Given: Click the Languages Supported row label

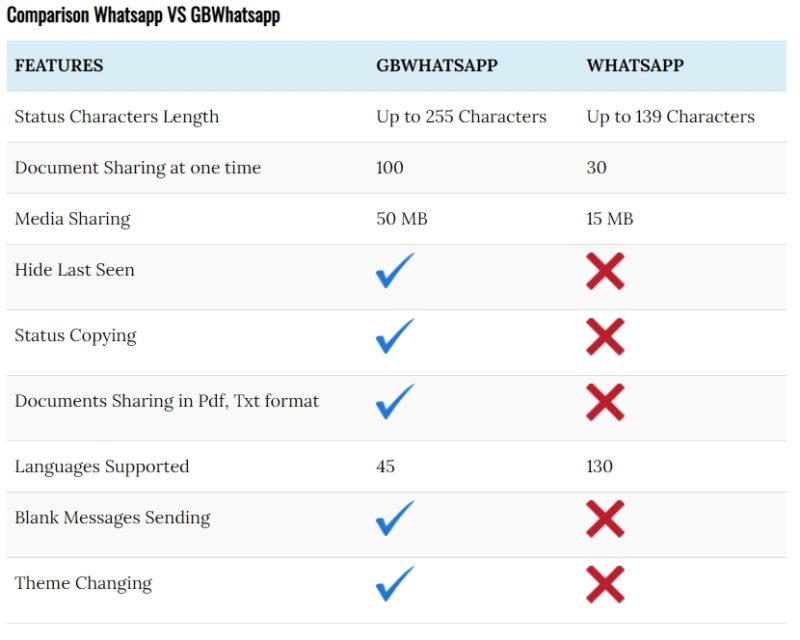Looking at the screenshot, I should click(101, 467).
